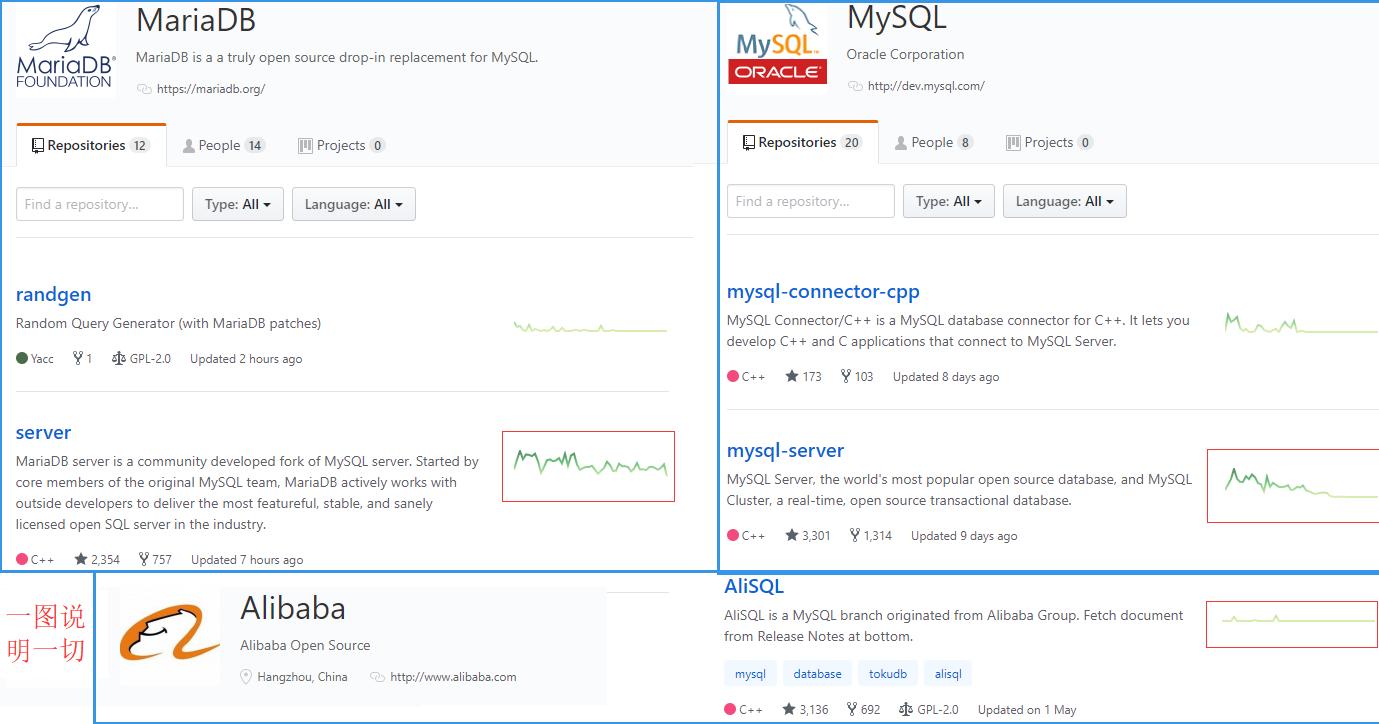This screenshot has height=724, width=1379.
Task: Click the "Updated 8 days ago" text
Action: coord(946,376)
